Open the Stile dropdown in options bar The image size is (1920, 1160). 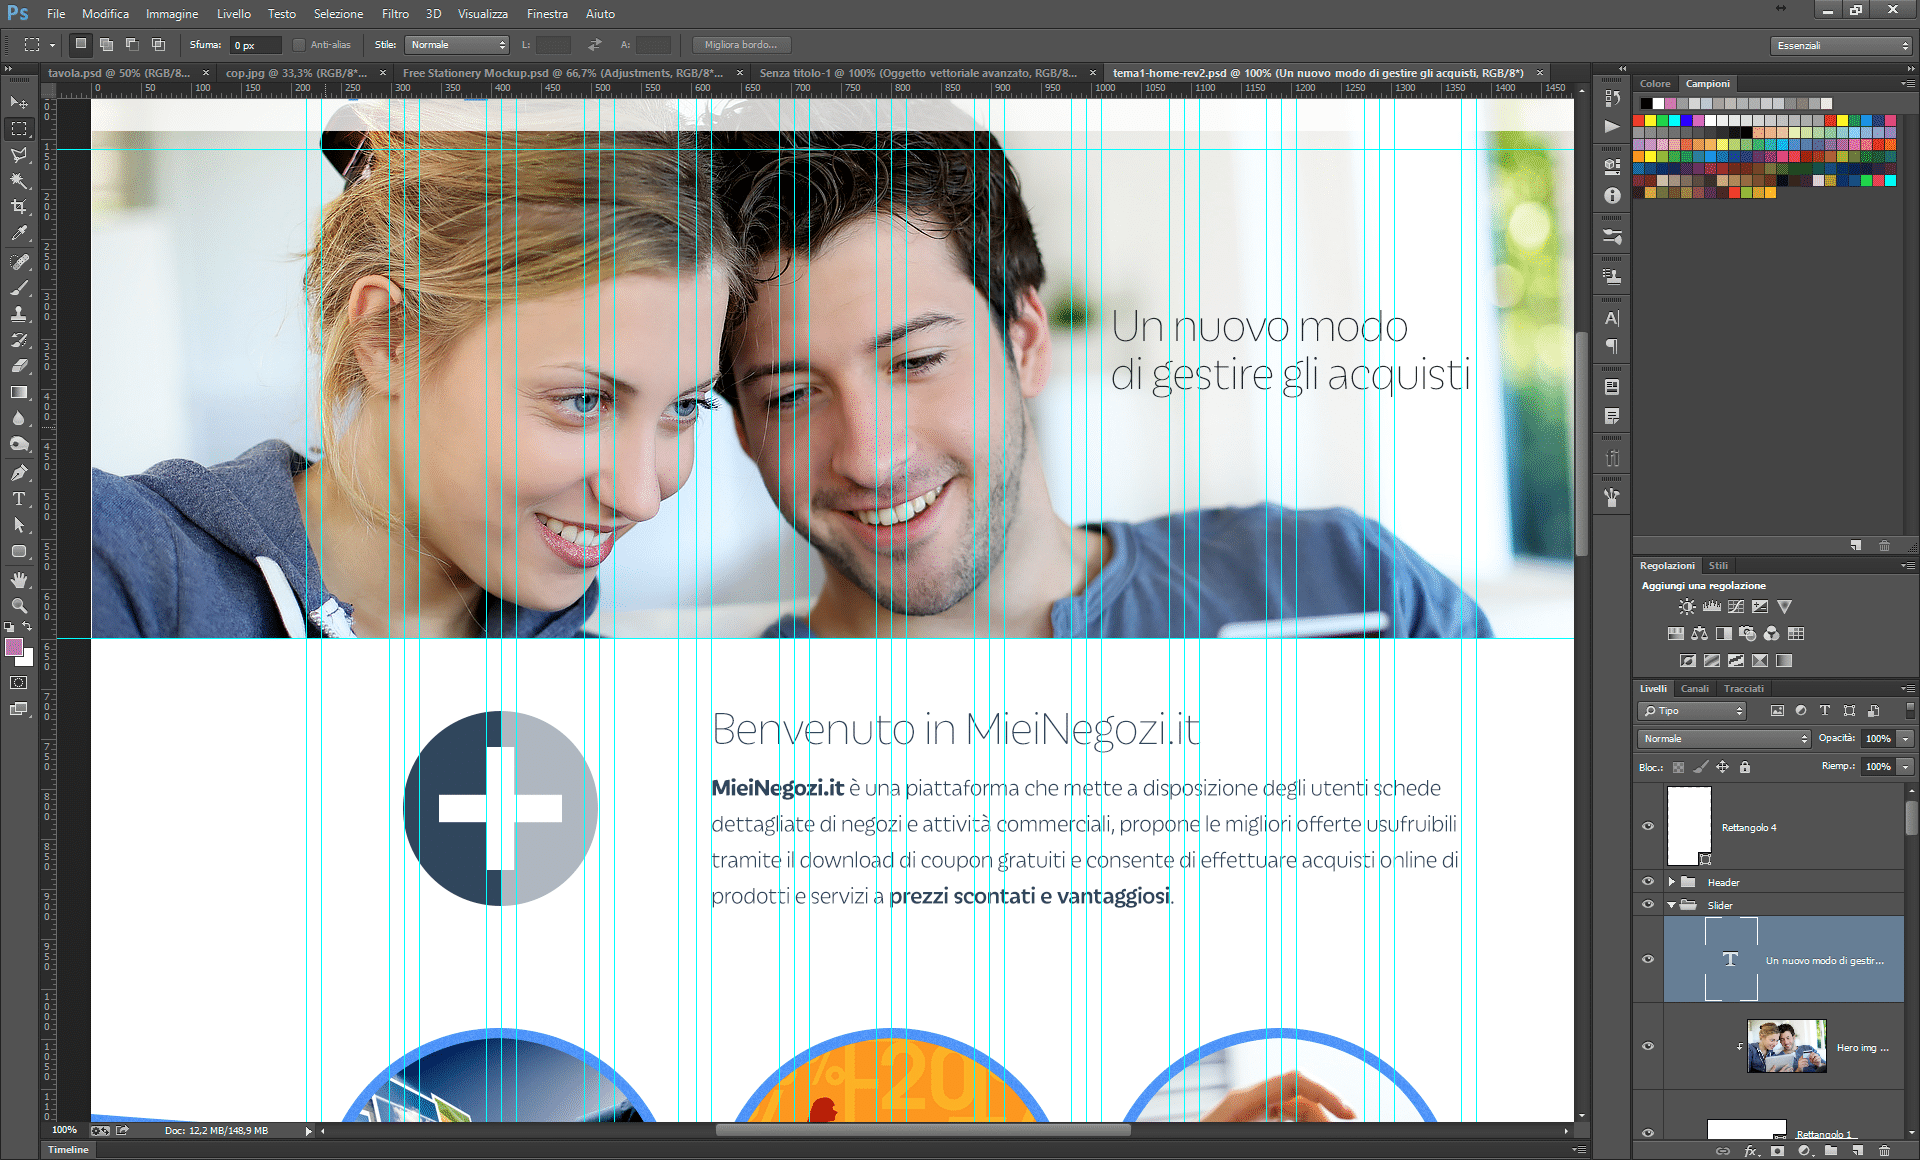click(457, 45)
